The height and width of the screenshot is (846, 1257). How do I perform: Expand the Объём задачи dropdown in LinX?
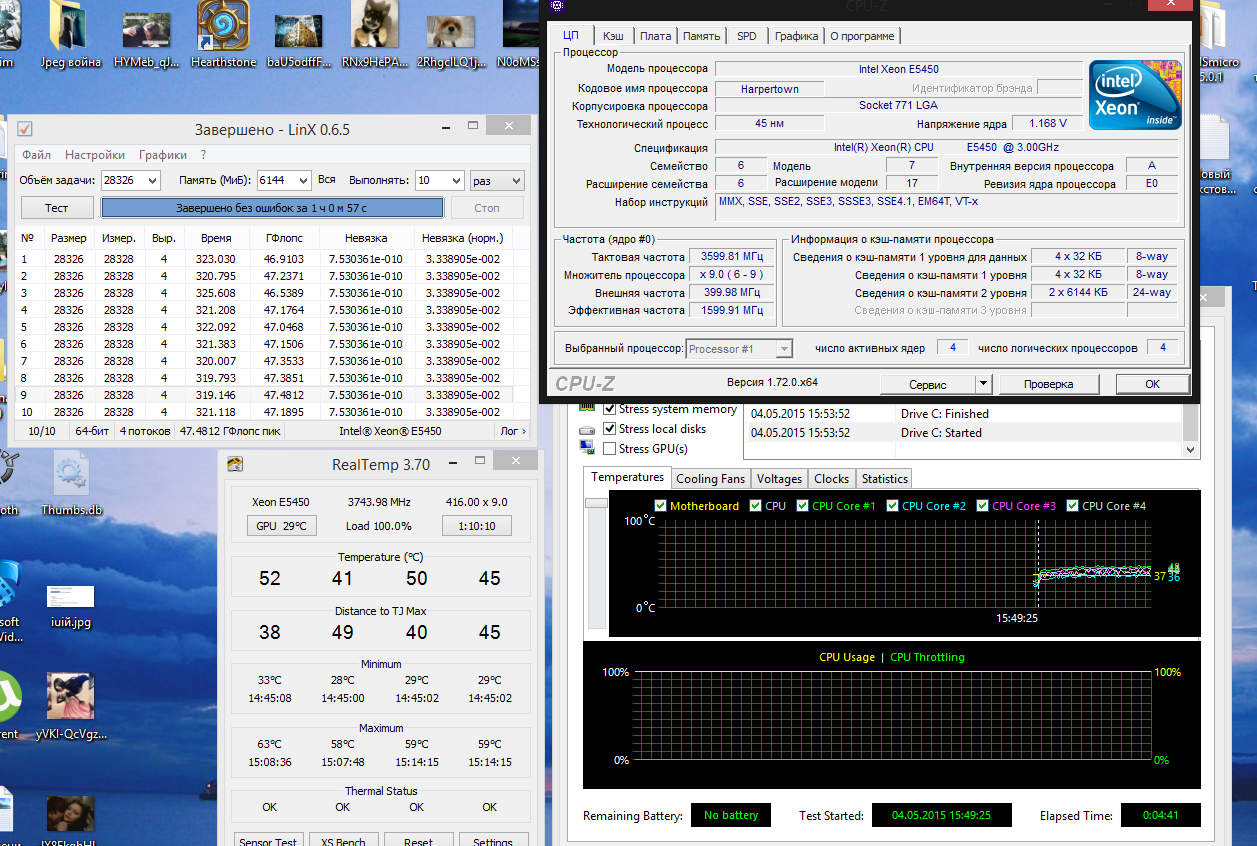click(150, 180)
